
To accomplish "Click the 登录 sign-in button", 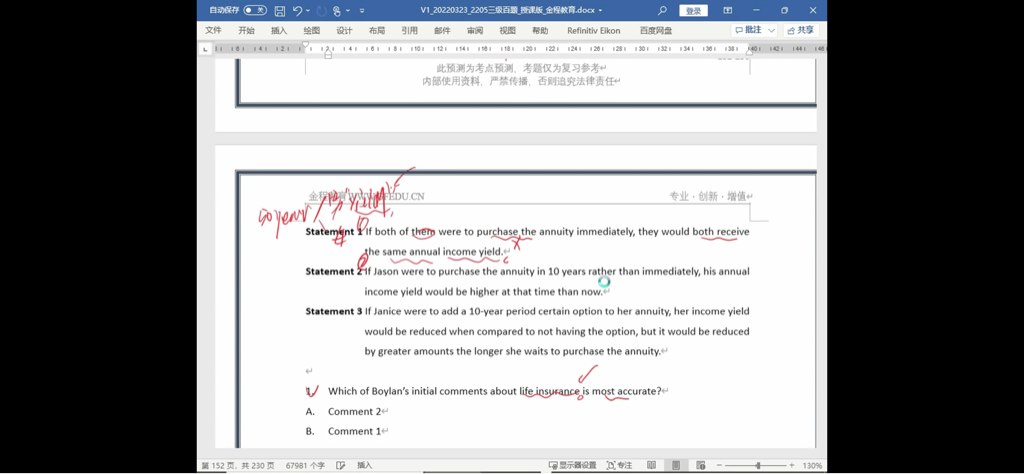I will tap(693, 11).
